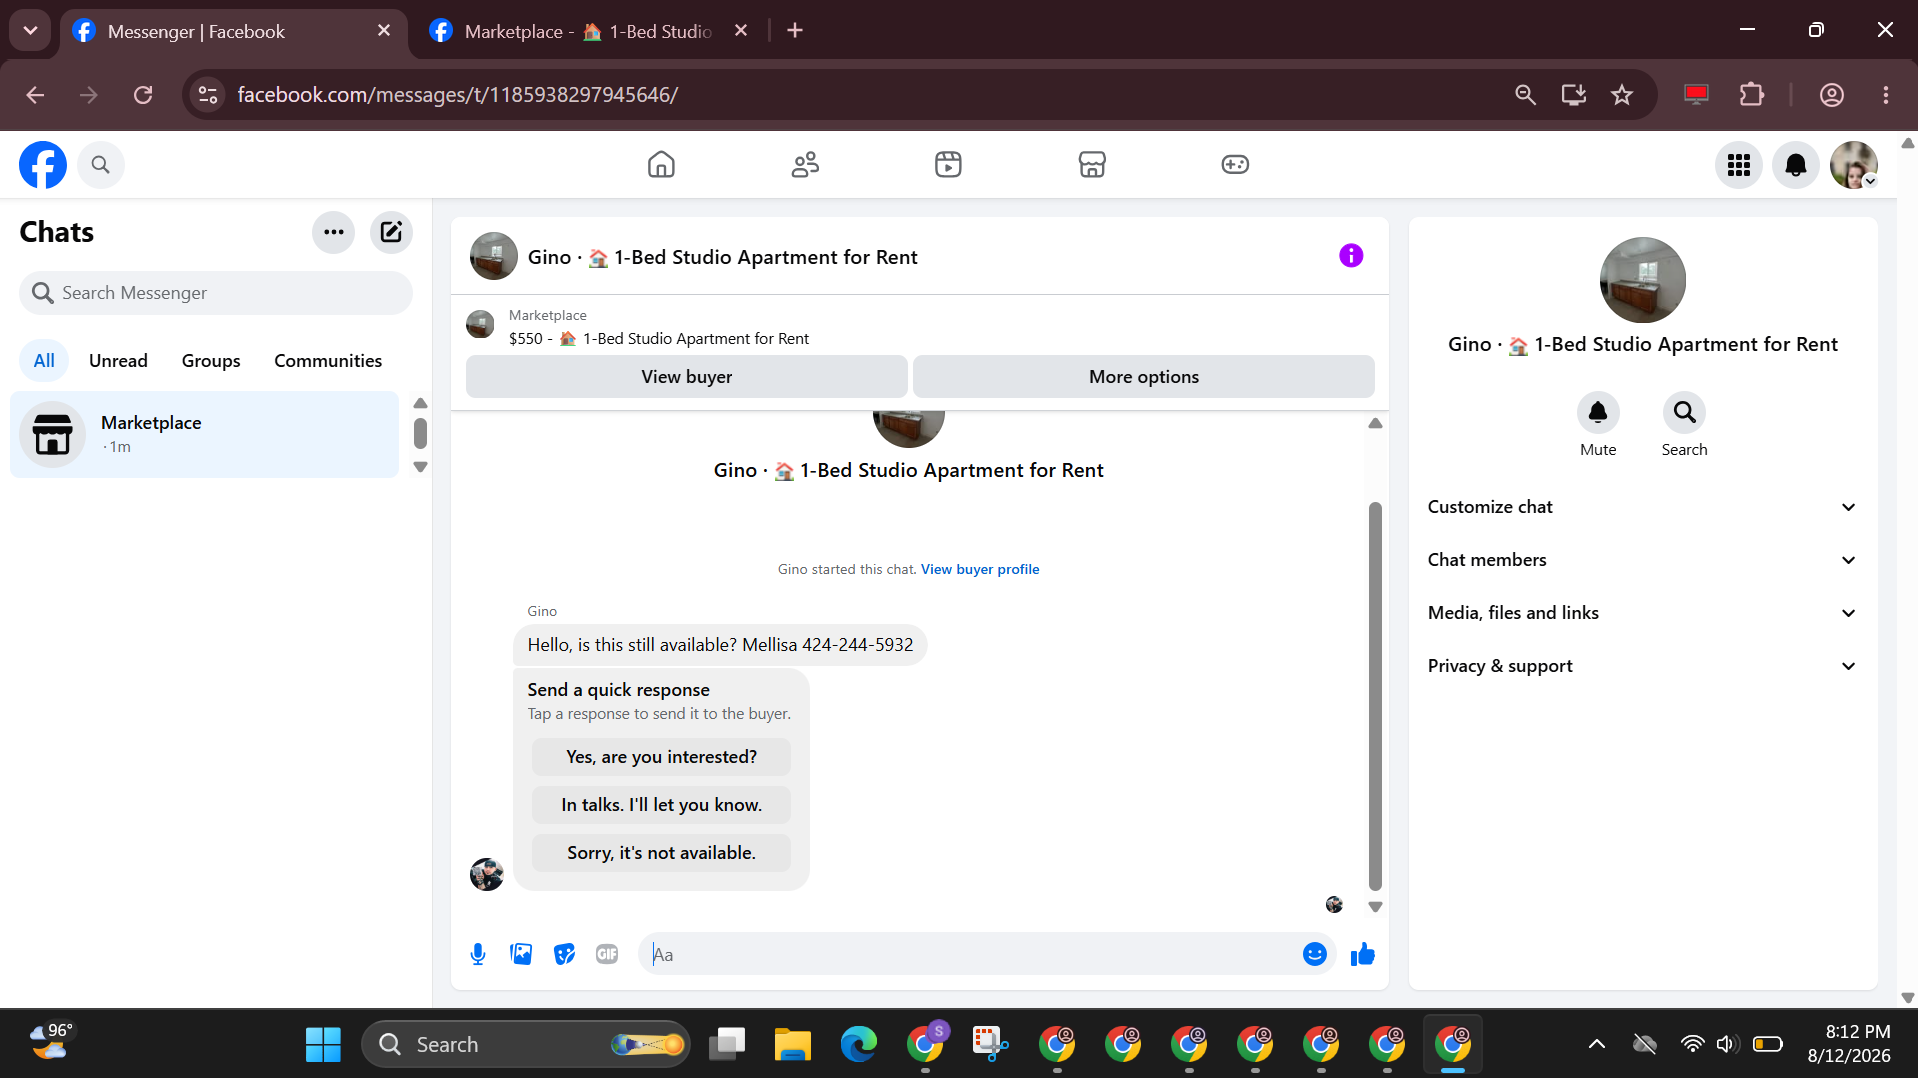
Task: Click the More options button
Action: coord(1143,377)
